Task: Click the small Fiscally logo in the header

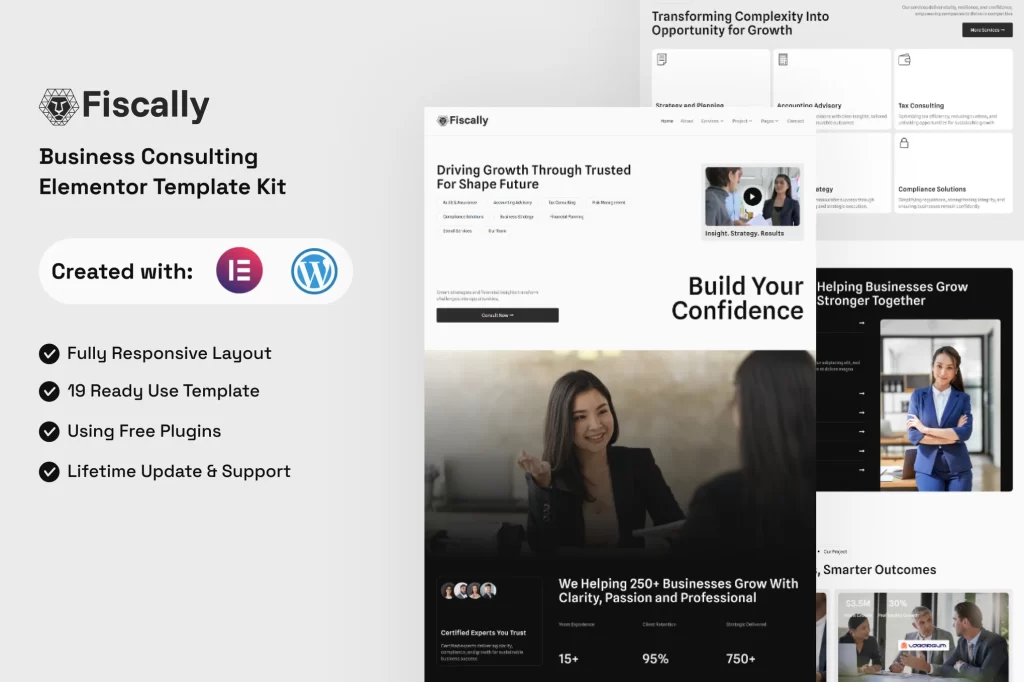Action: point(462,120)
